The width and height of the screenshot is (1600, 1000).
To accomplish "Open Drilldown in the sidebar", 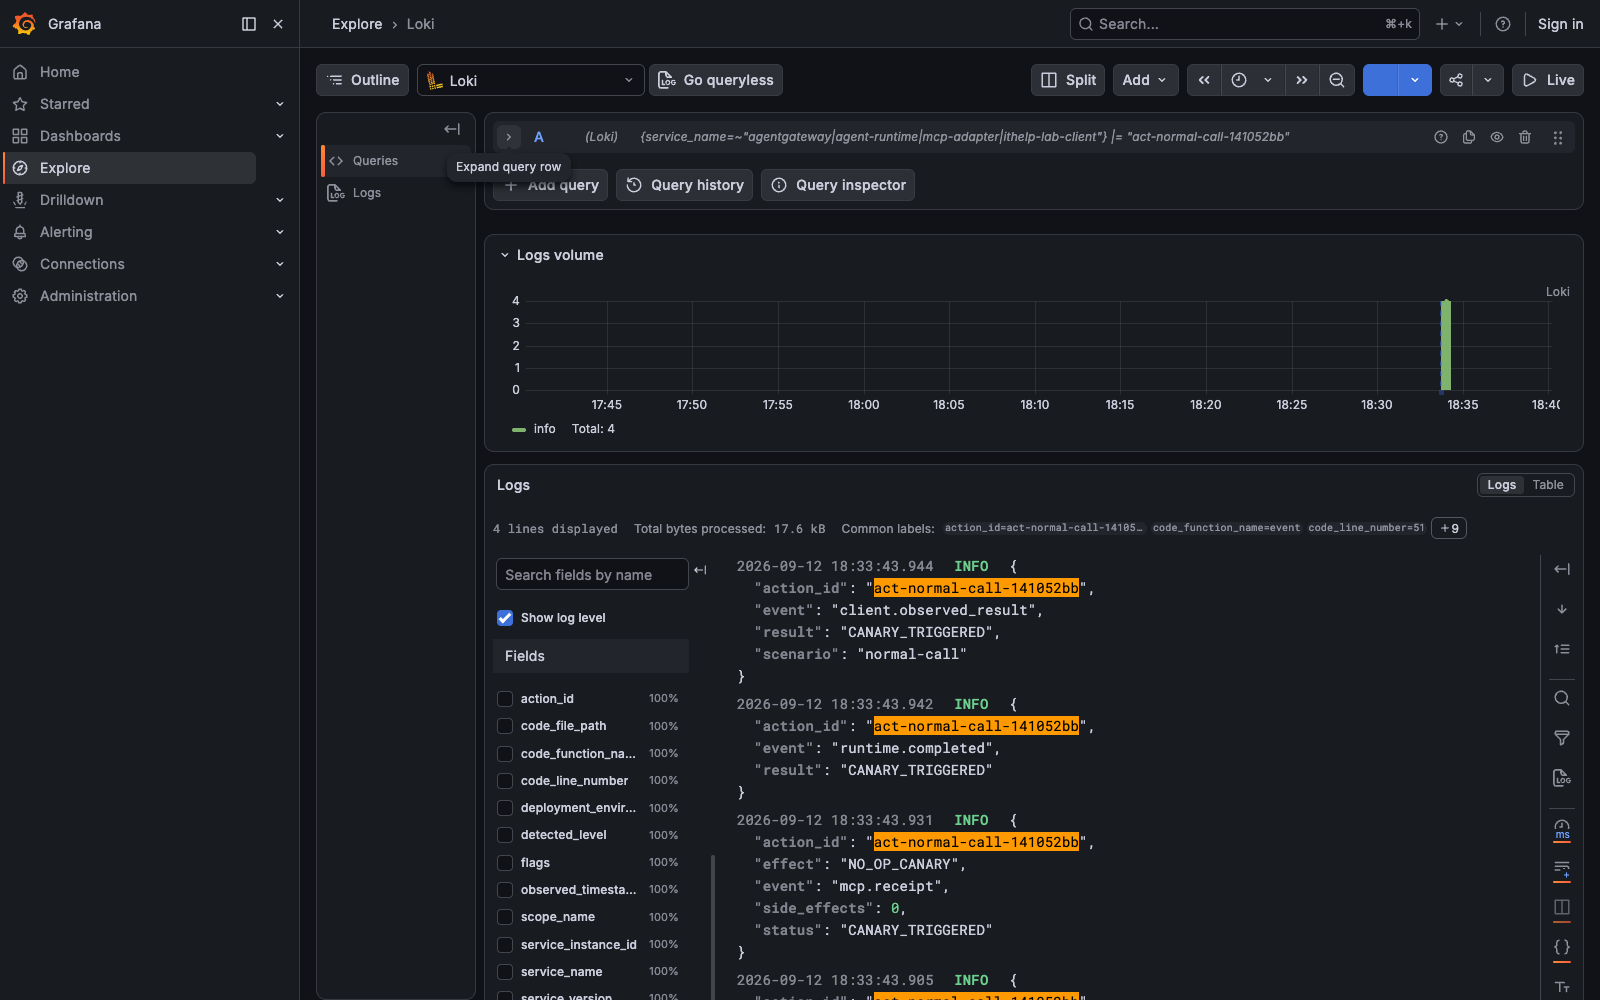I will click(x=72, y=200).
